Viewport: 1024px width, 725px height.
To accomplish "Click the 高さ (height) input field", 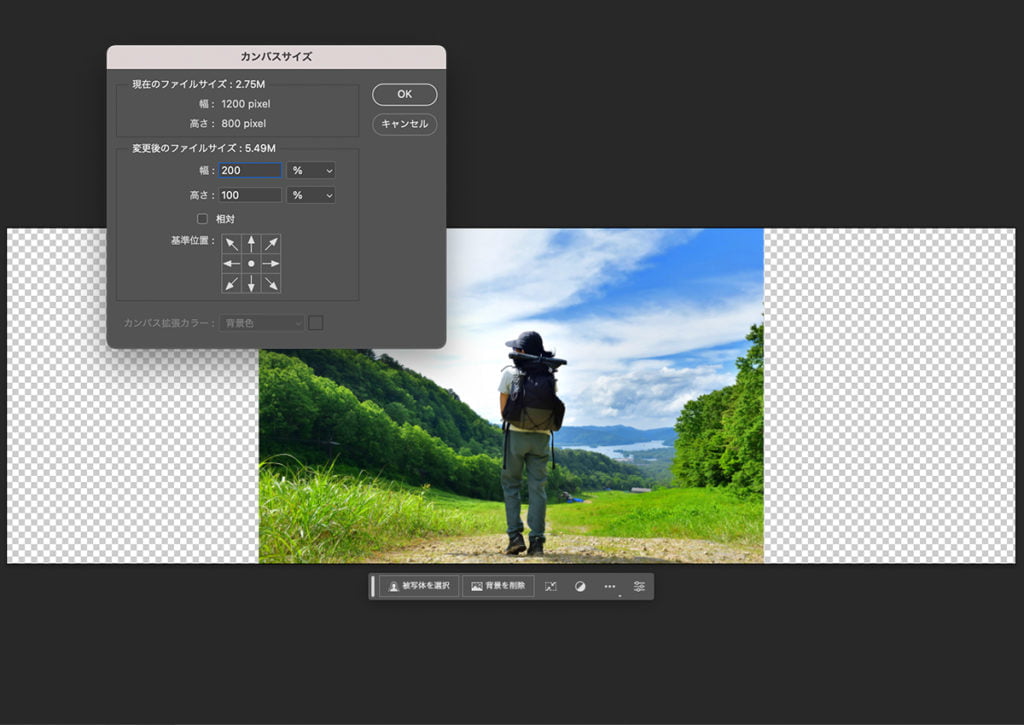I will (x=250, y=196).
